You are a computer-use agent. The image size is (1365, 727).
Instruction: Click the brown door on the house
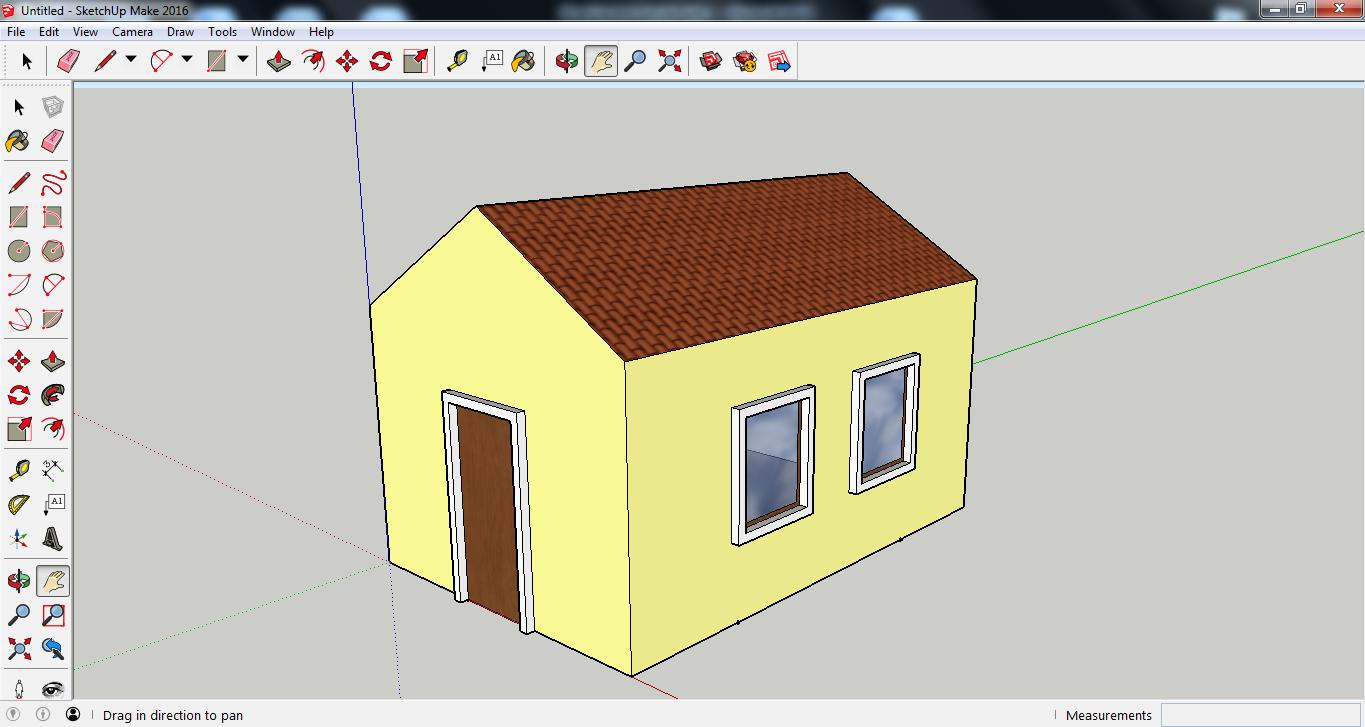(490, 515)
